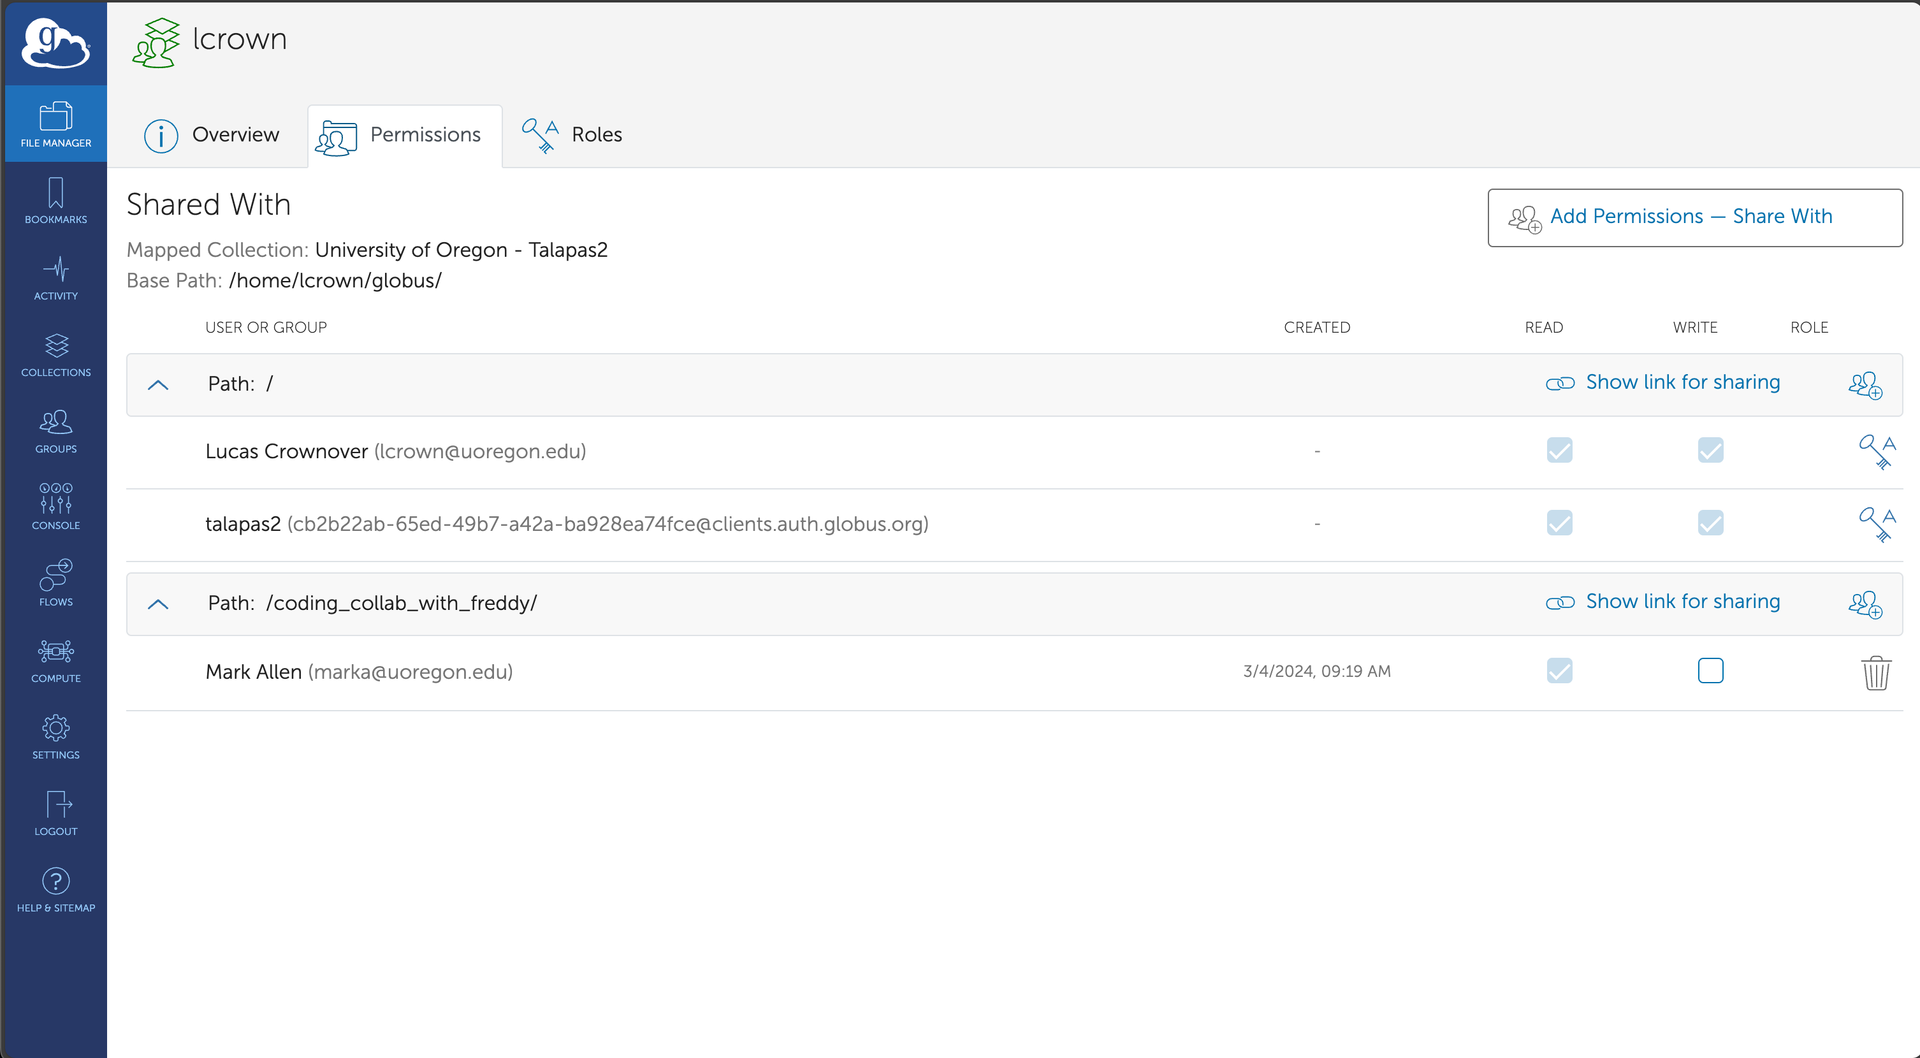Add user icon for Path / row
1920x1058 pixels.
pyautogui.click(x=1865, y=385)
